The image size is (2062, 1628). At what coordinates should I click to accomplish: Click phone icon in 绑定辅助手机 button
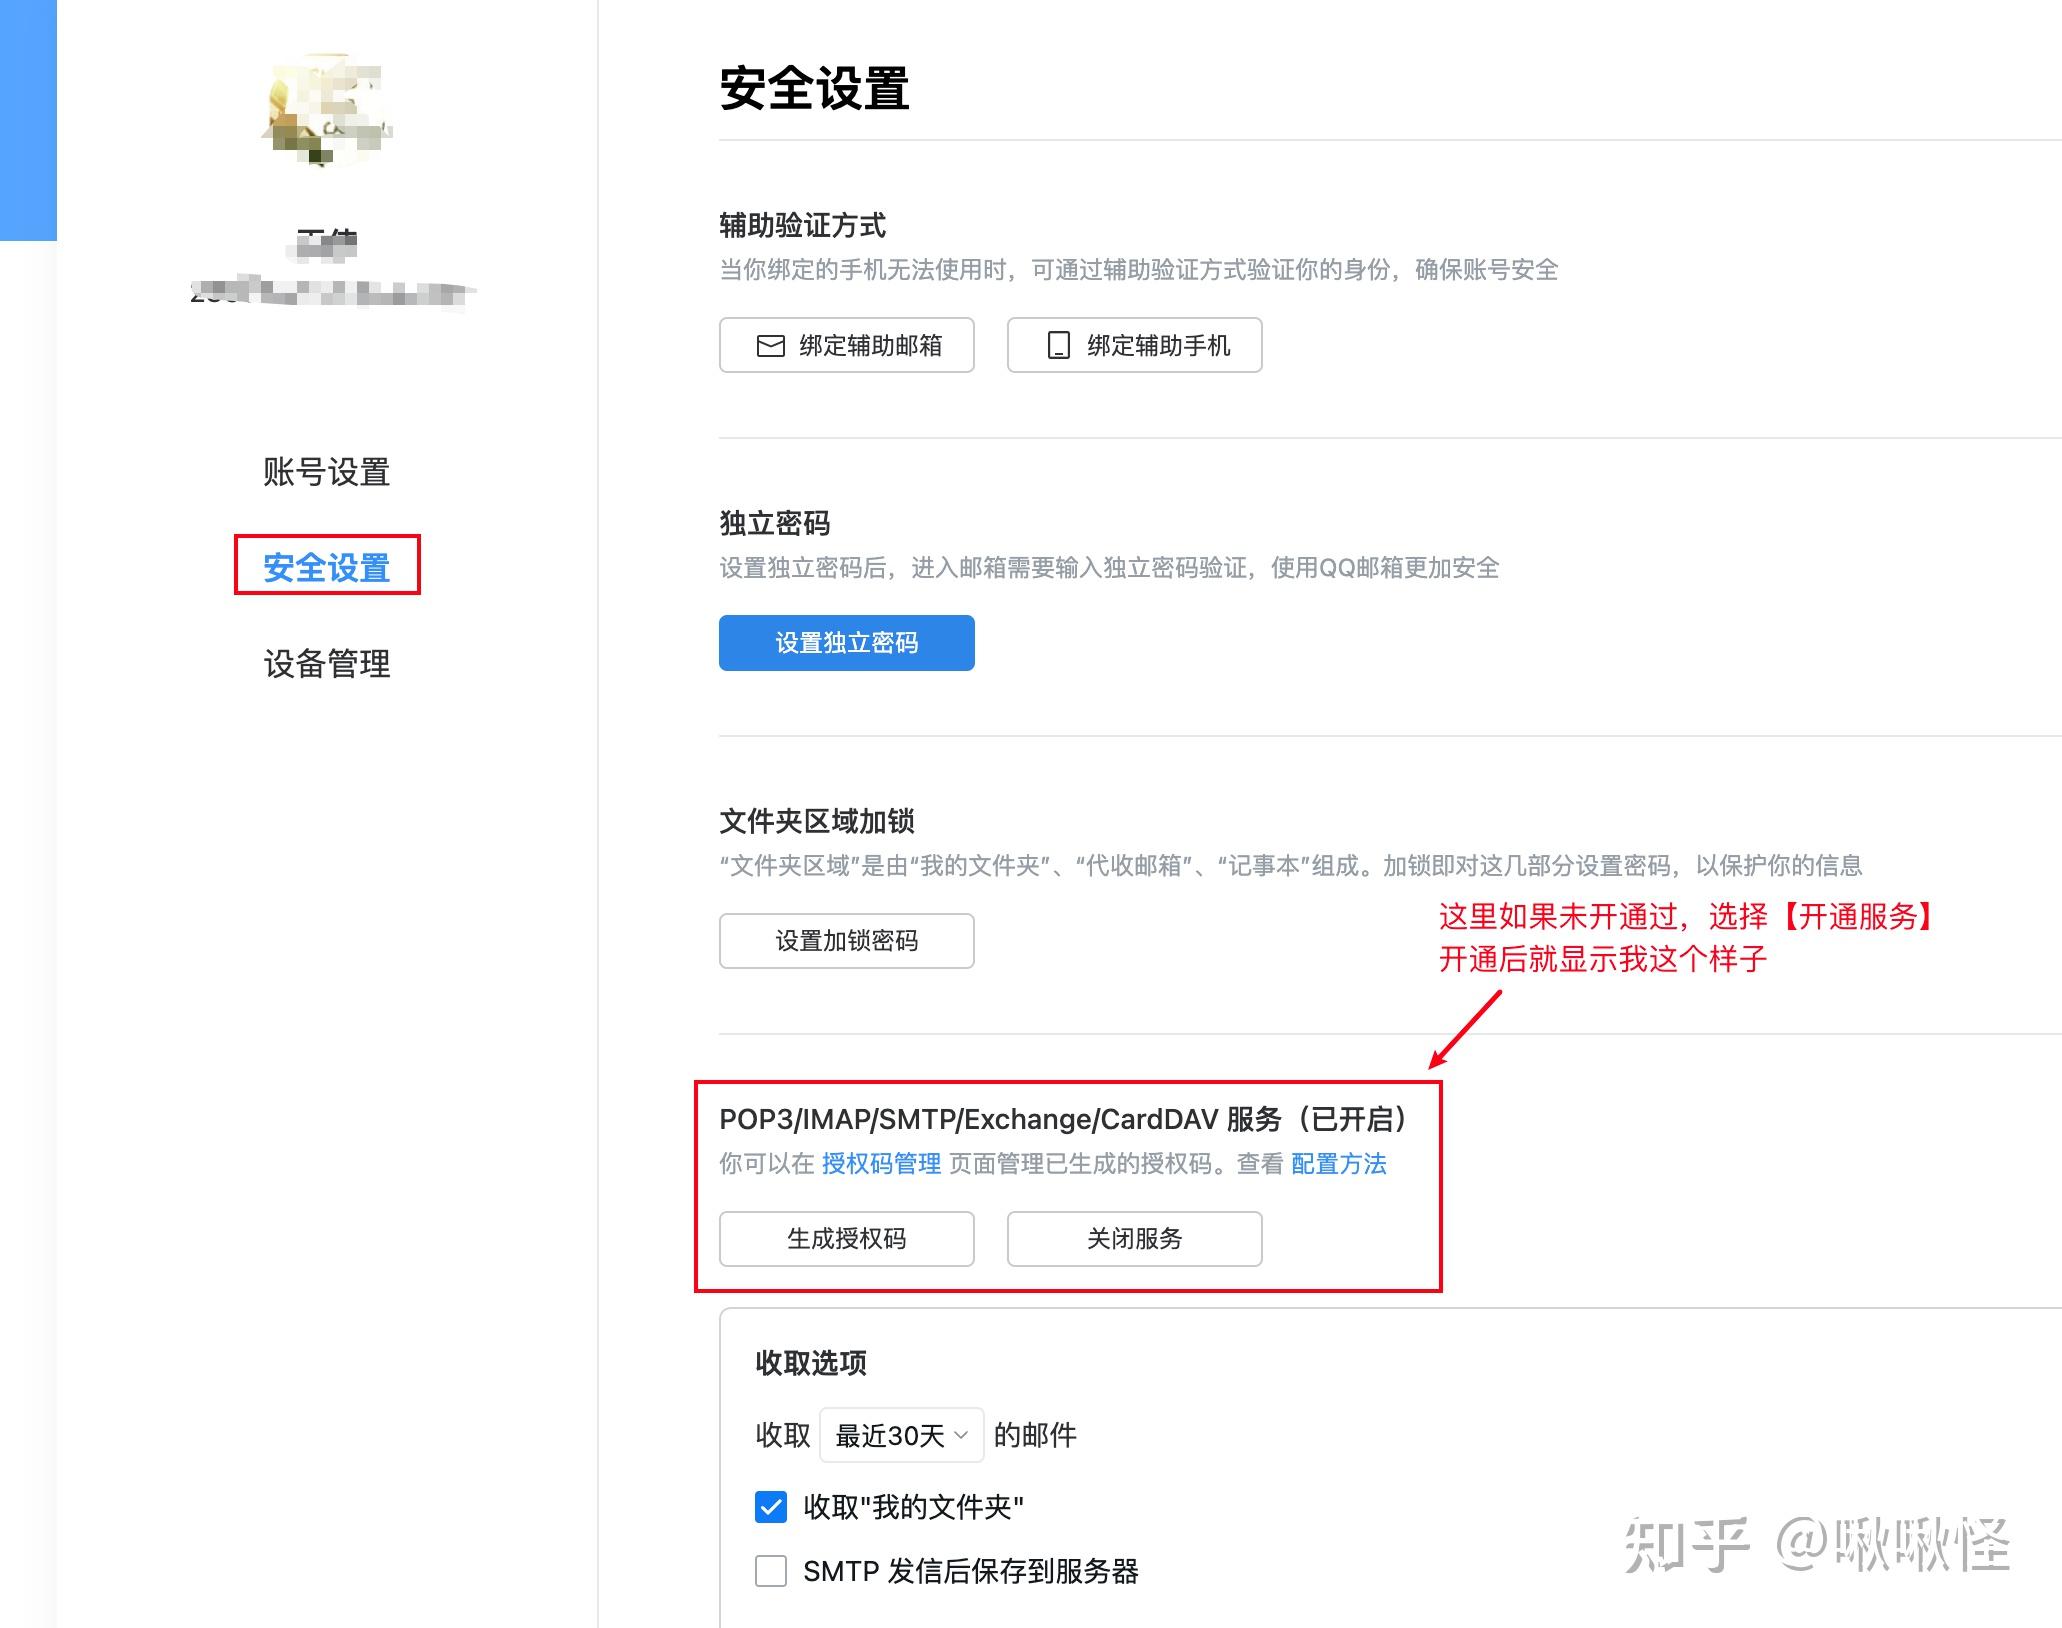1058,346
